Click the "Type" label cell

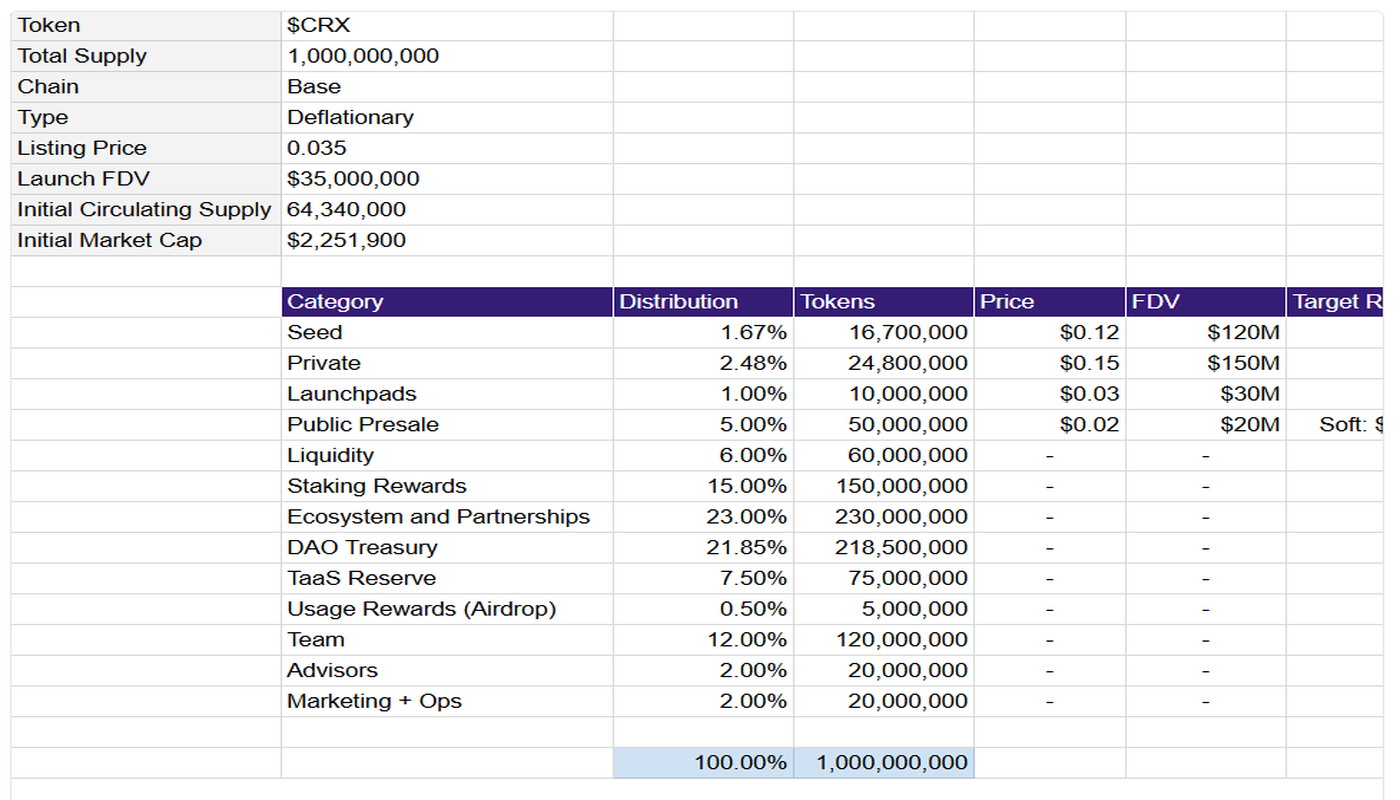[146, 118]
